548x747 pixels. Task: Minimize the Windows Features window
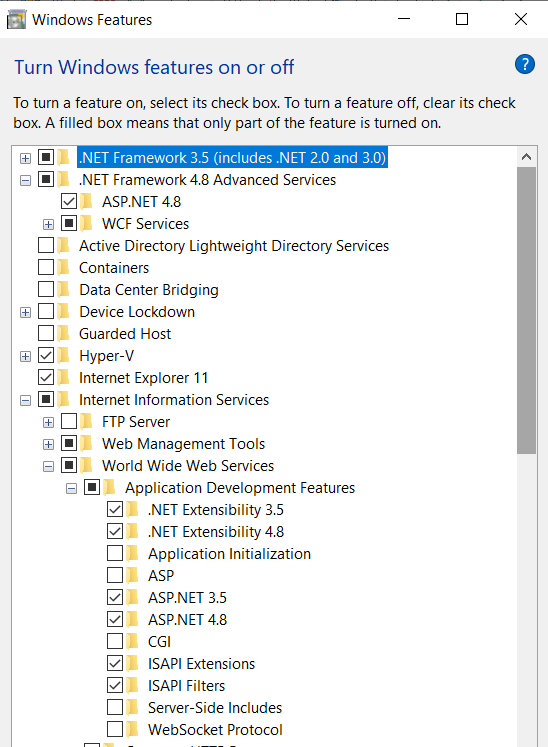point(404,19)
